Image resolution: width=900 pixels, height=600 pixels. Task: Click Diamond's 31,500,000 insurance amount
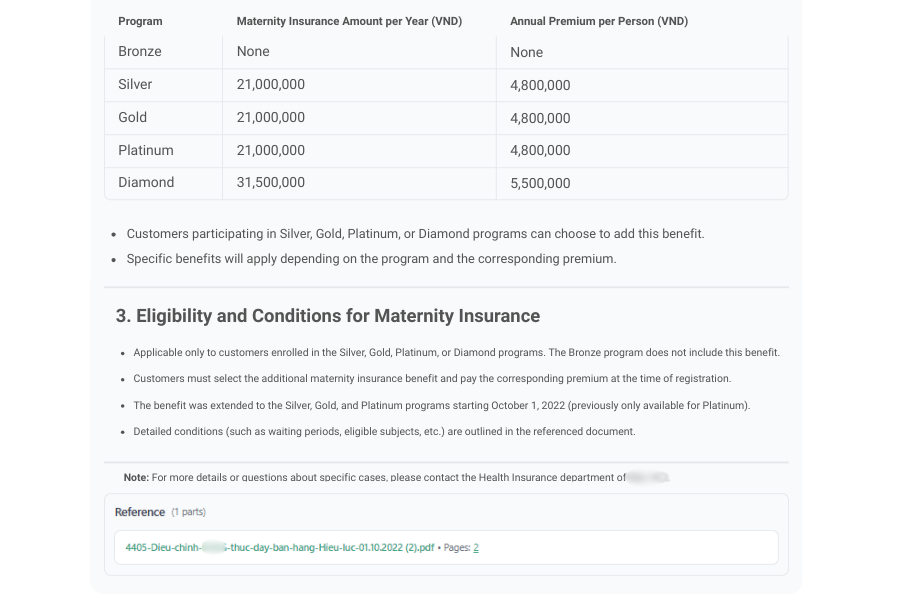271,183
